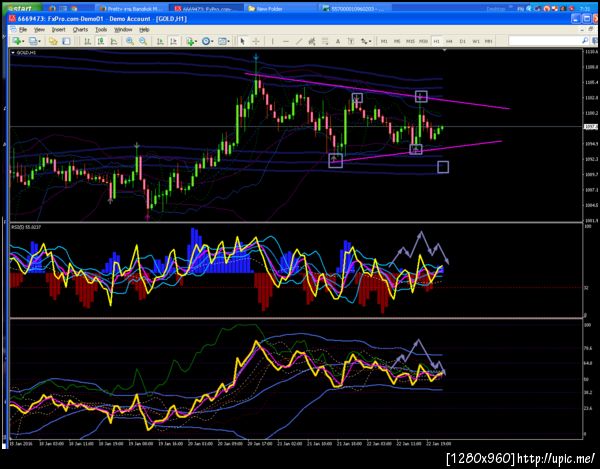The width and height of the screenshot is (600, 469).
Task: Click the Windows start button
Action: coord(23,8)
